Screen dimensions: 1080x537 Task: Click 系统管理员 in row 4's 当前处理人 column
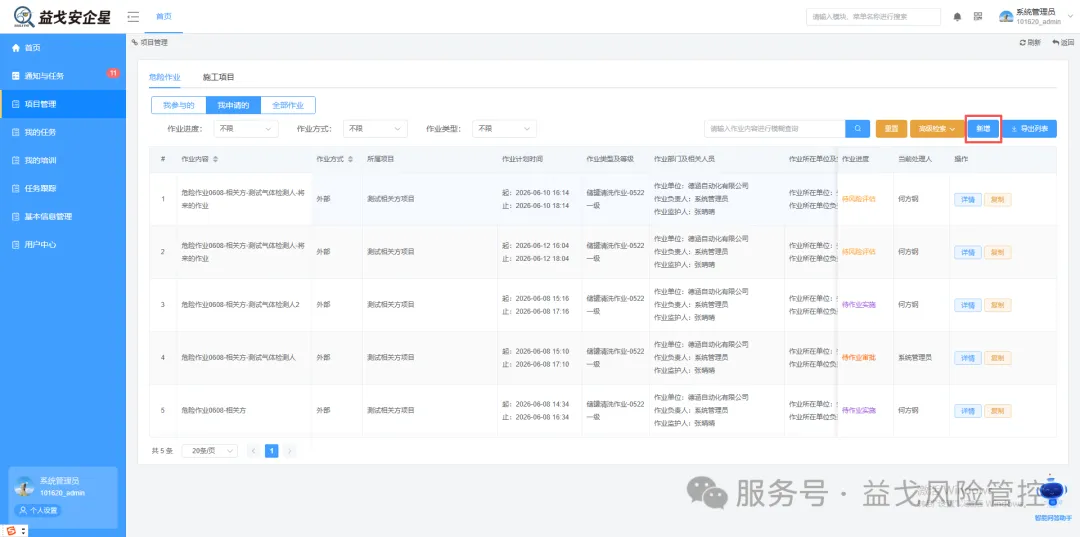tap(915, 358)
